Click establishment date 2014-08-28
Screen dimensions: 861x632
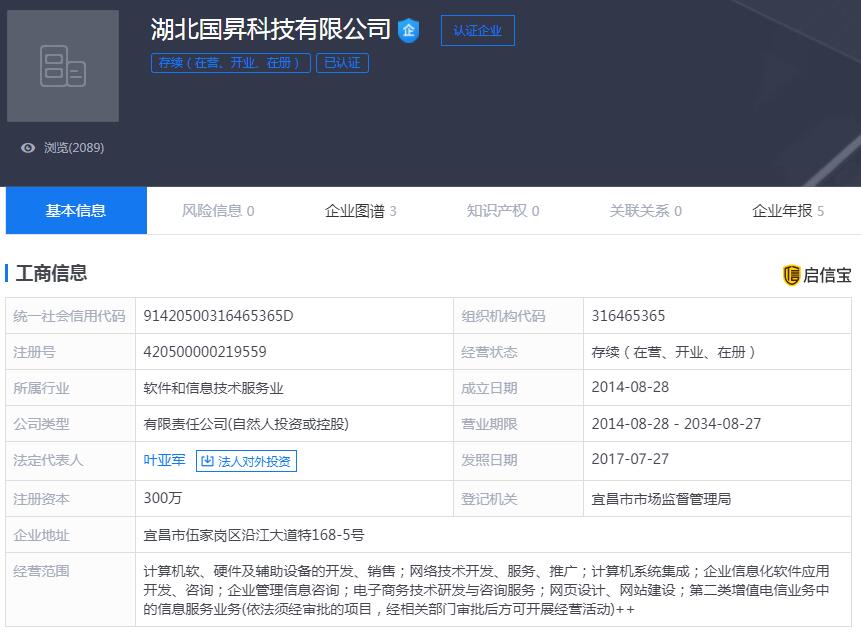(630, 387)
